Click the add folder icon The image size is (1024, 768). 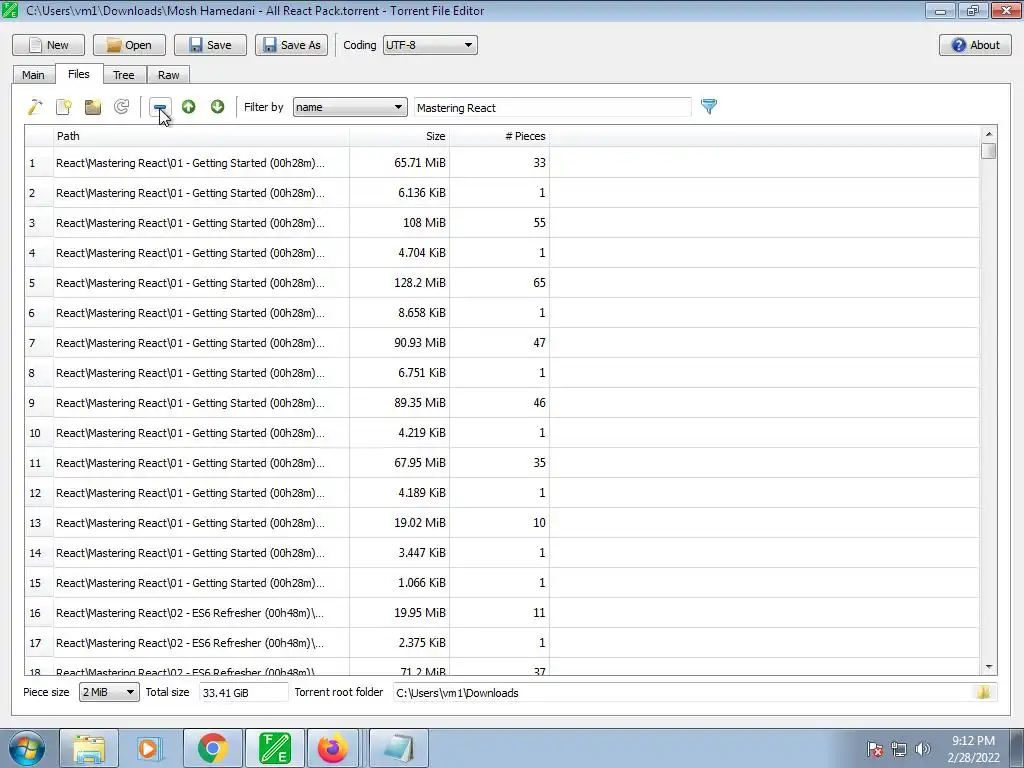click(93, 106)
